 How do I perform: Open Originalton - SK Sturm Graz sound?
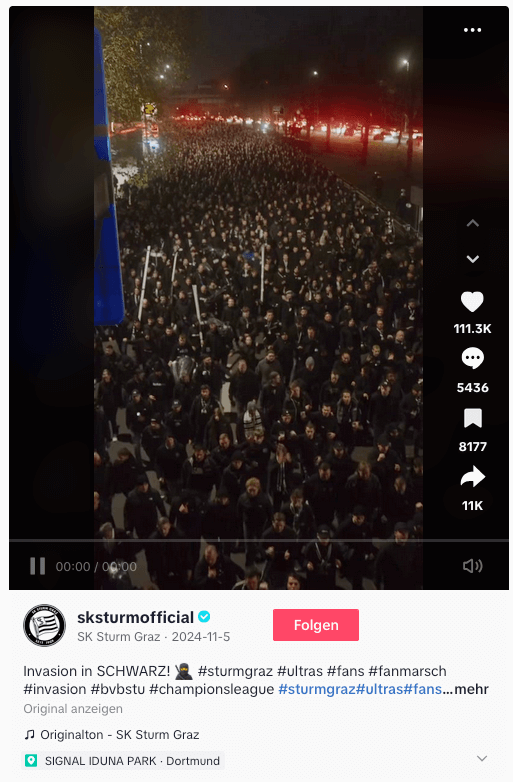tap(120, 735)
